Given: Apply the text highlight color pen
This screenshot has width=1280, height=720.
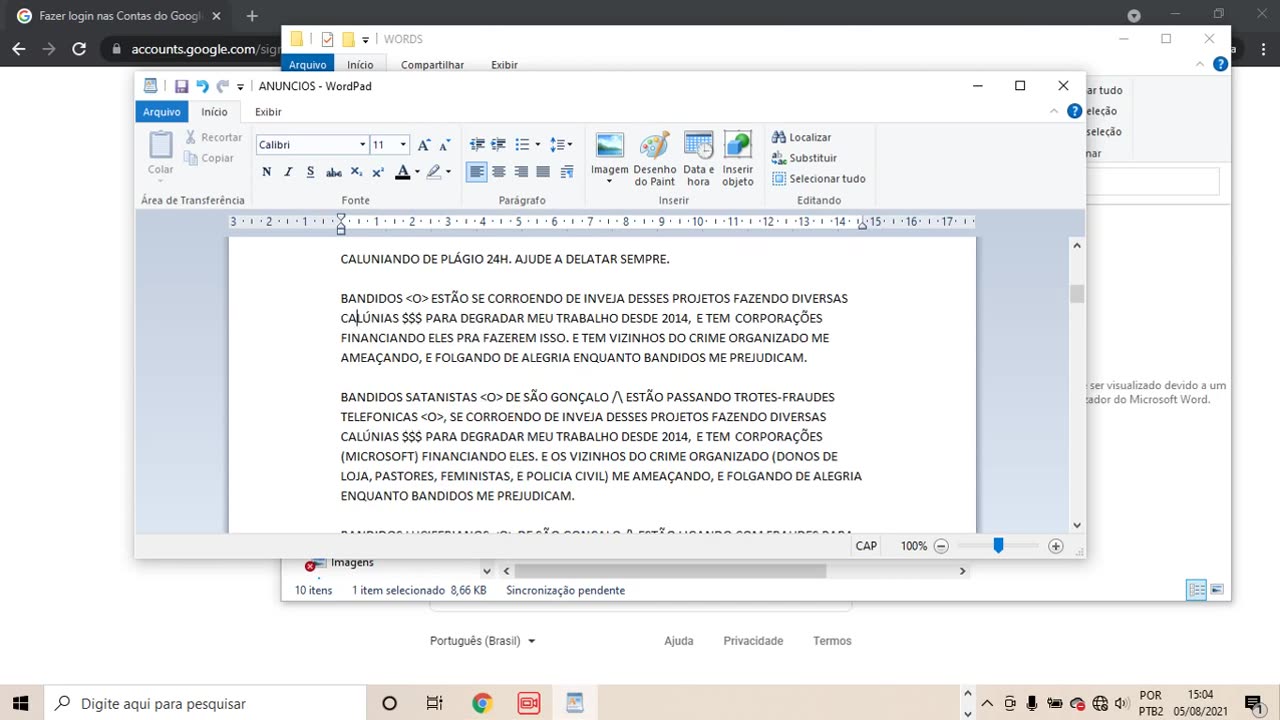Looking at the screenshot, I should click(x=434, y=172).
